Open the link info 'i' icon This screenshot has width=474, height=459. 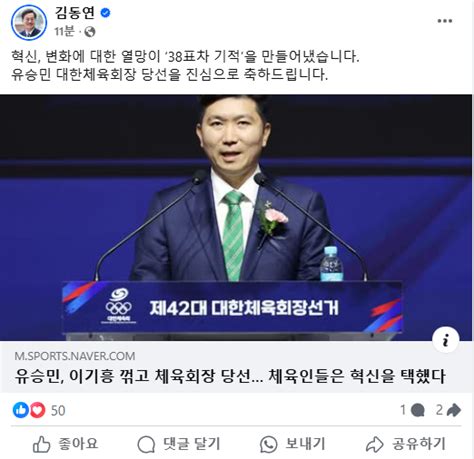click(445, 340)
